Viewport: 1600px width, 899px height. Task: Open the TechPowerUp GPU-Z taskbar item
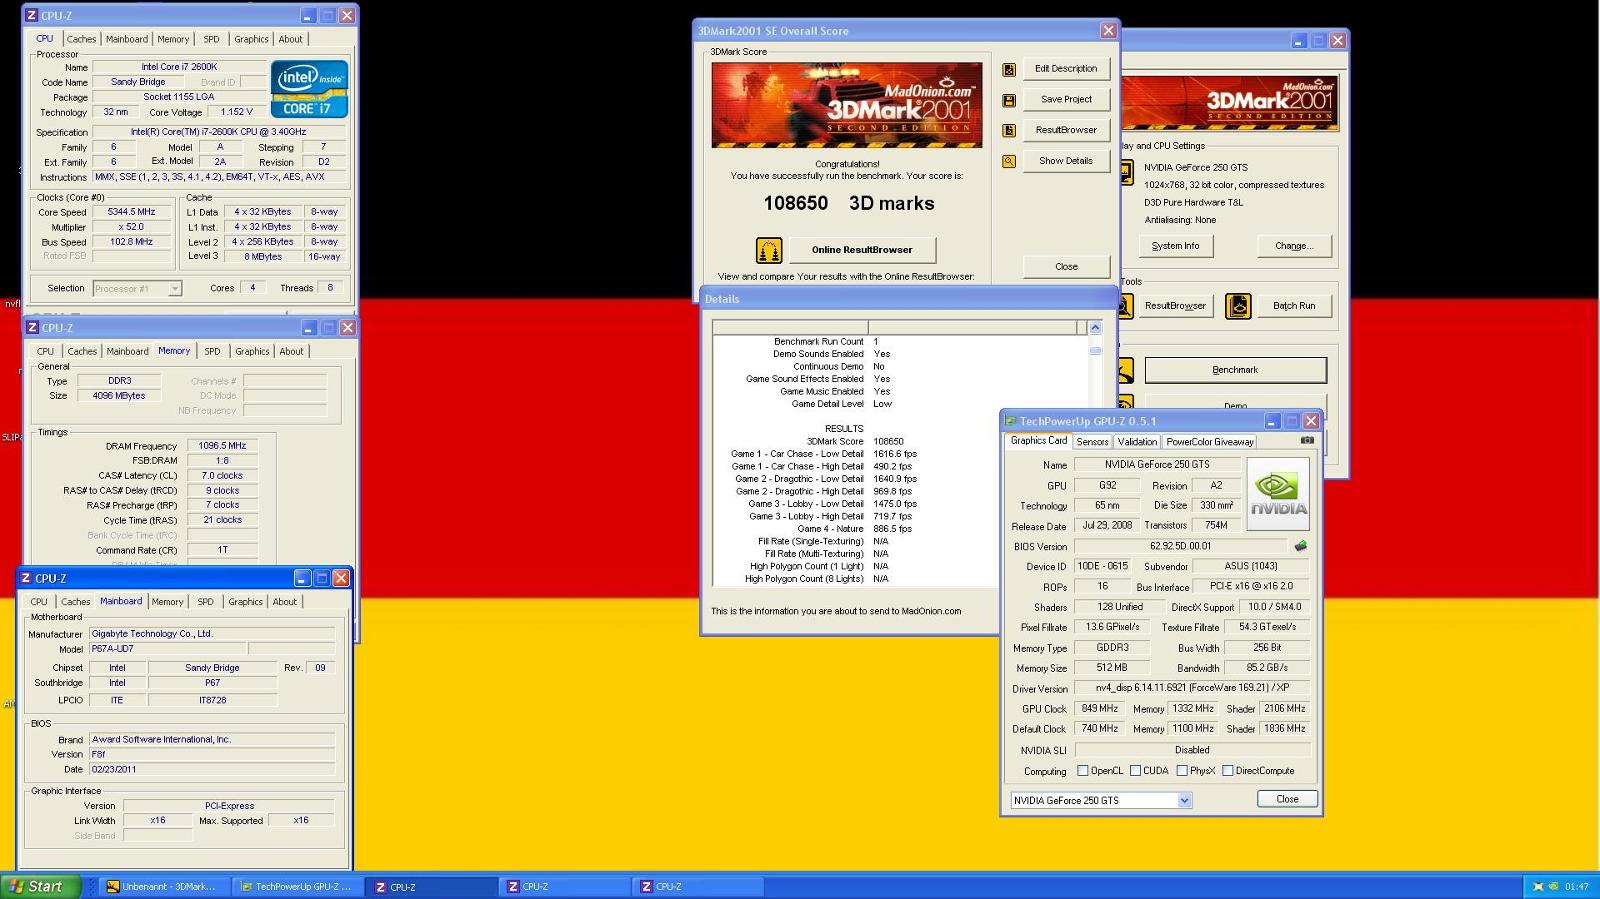click(x=297, y=887)
